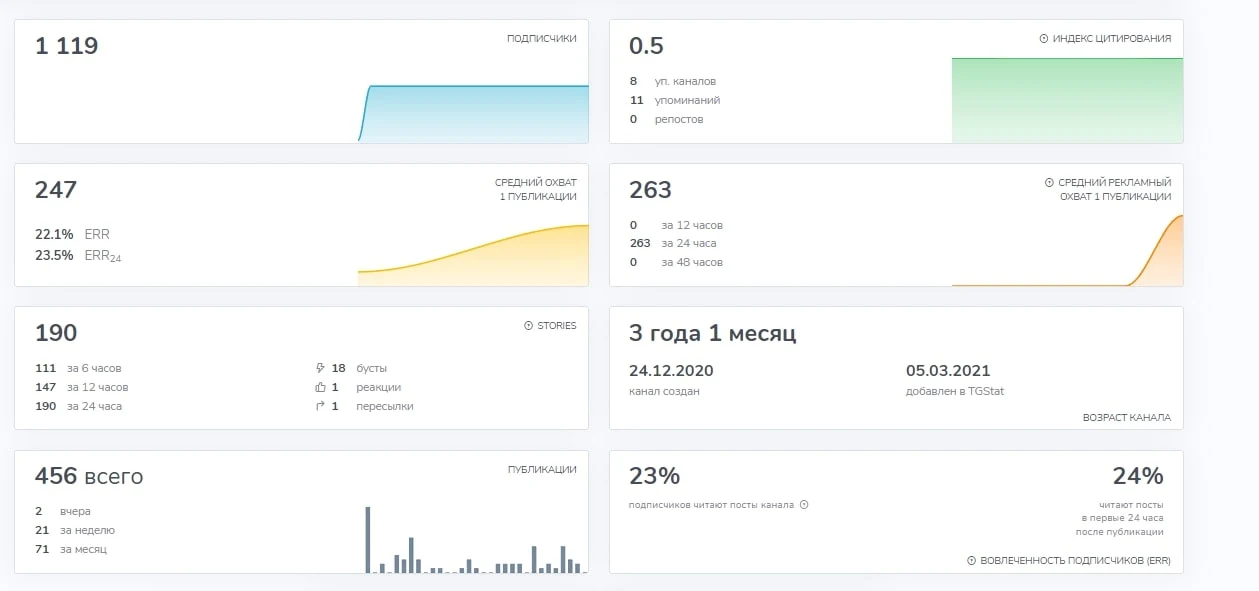
Task: Click the green citation index chart
Action: pyautogui.click(x=1067, y=100)
